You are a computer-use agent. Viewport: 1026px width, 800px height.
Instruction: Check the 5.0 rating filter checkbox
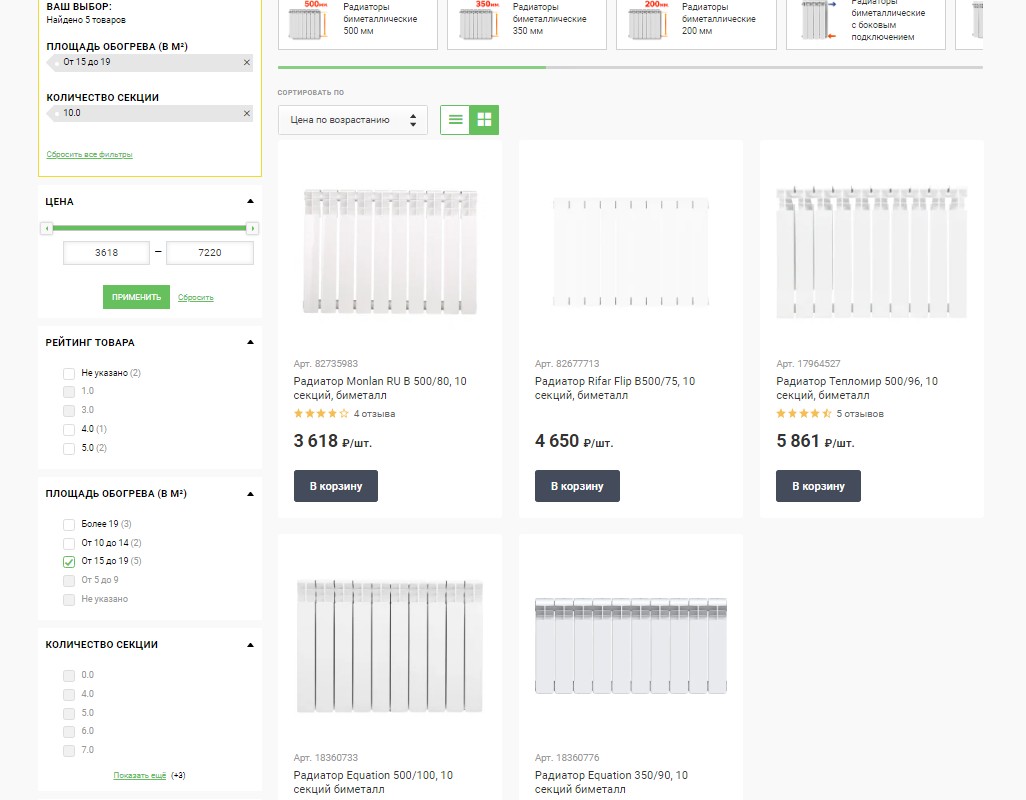click(69, 448)
